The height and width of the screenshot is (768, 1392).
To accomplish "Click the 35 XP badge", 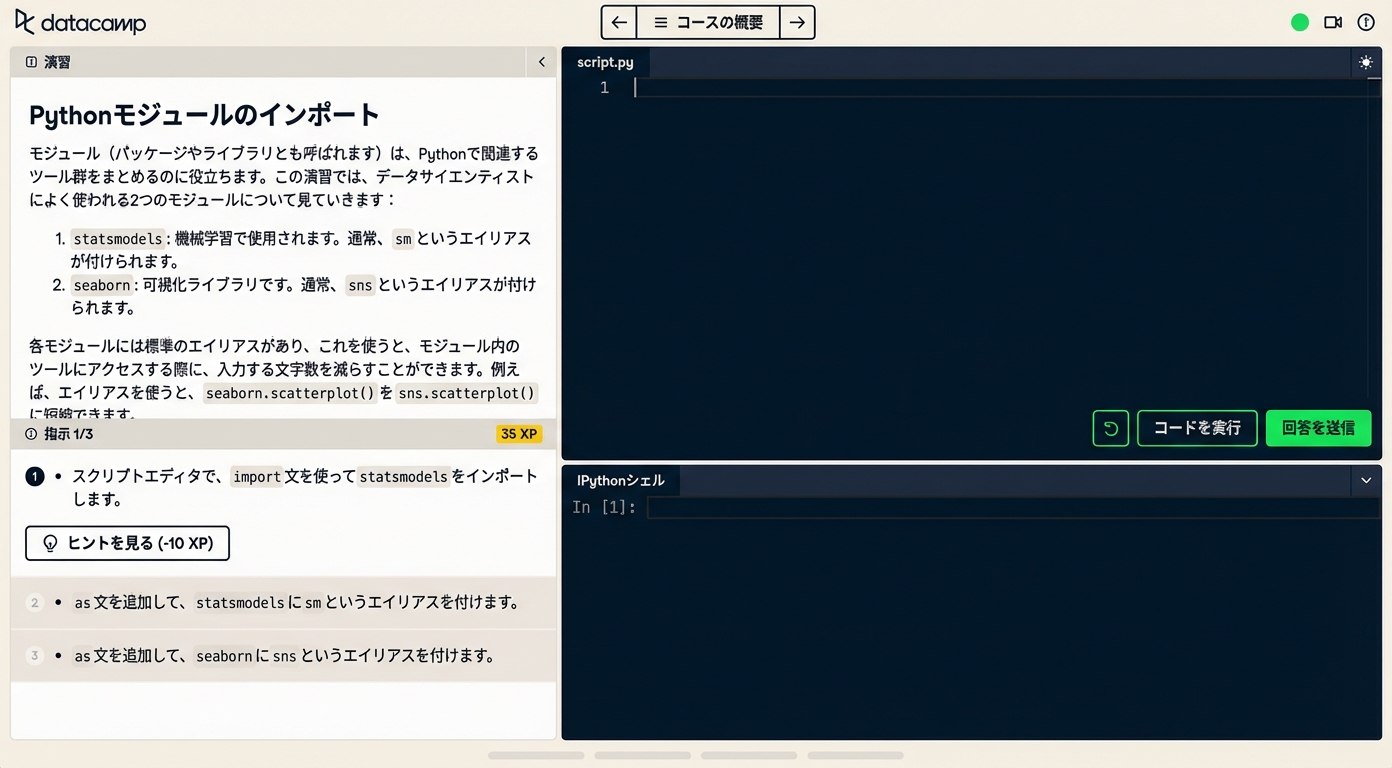I will point(519,434).
